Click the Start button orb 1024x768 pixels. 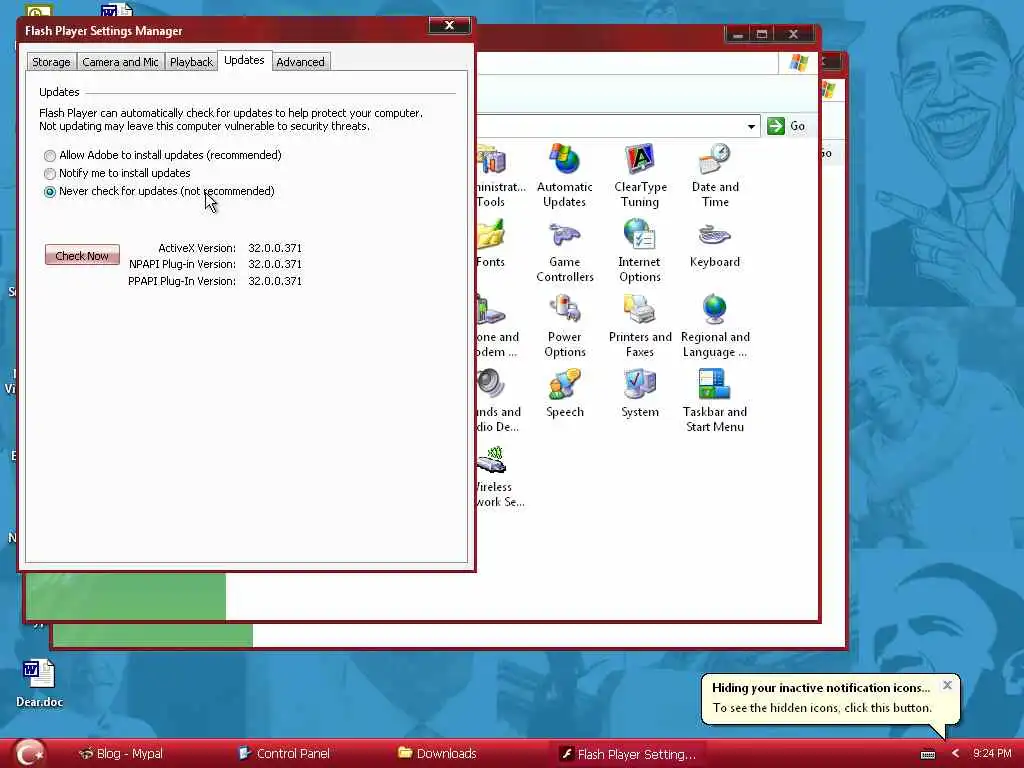pos(30,753)
